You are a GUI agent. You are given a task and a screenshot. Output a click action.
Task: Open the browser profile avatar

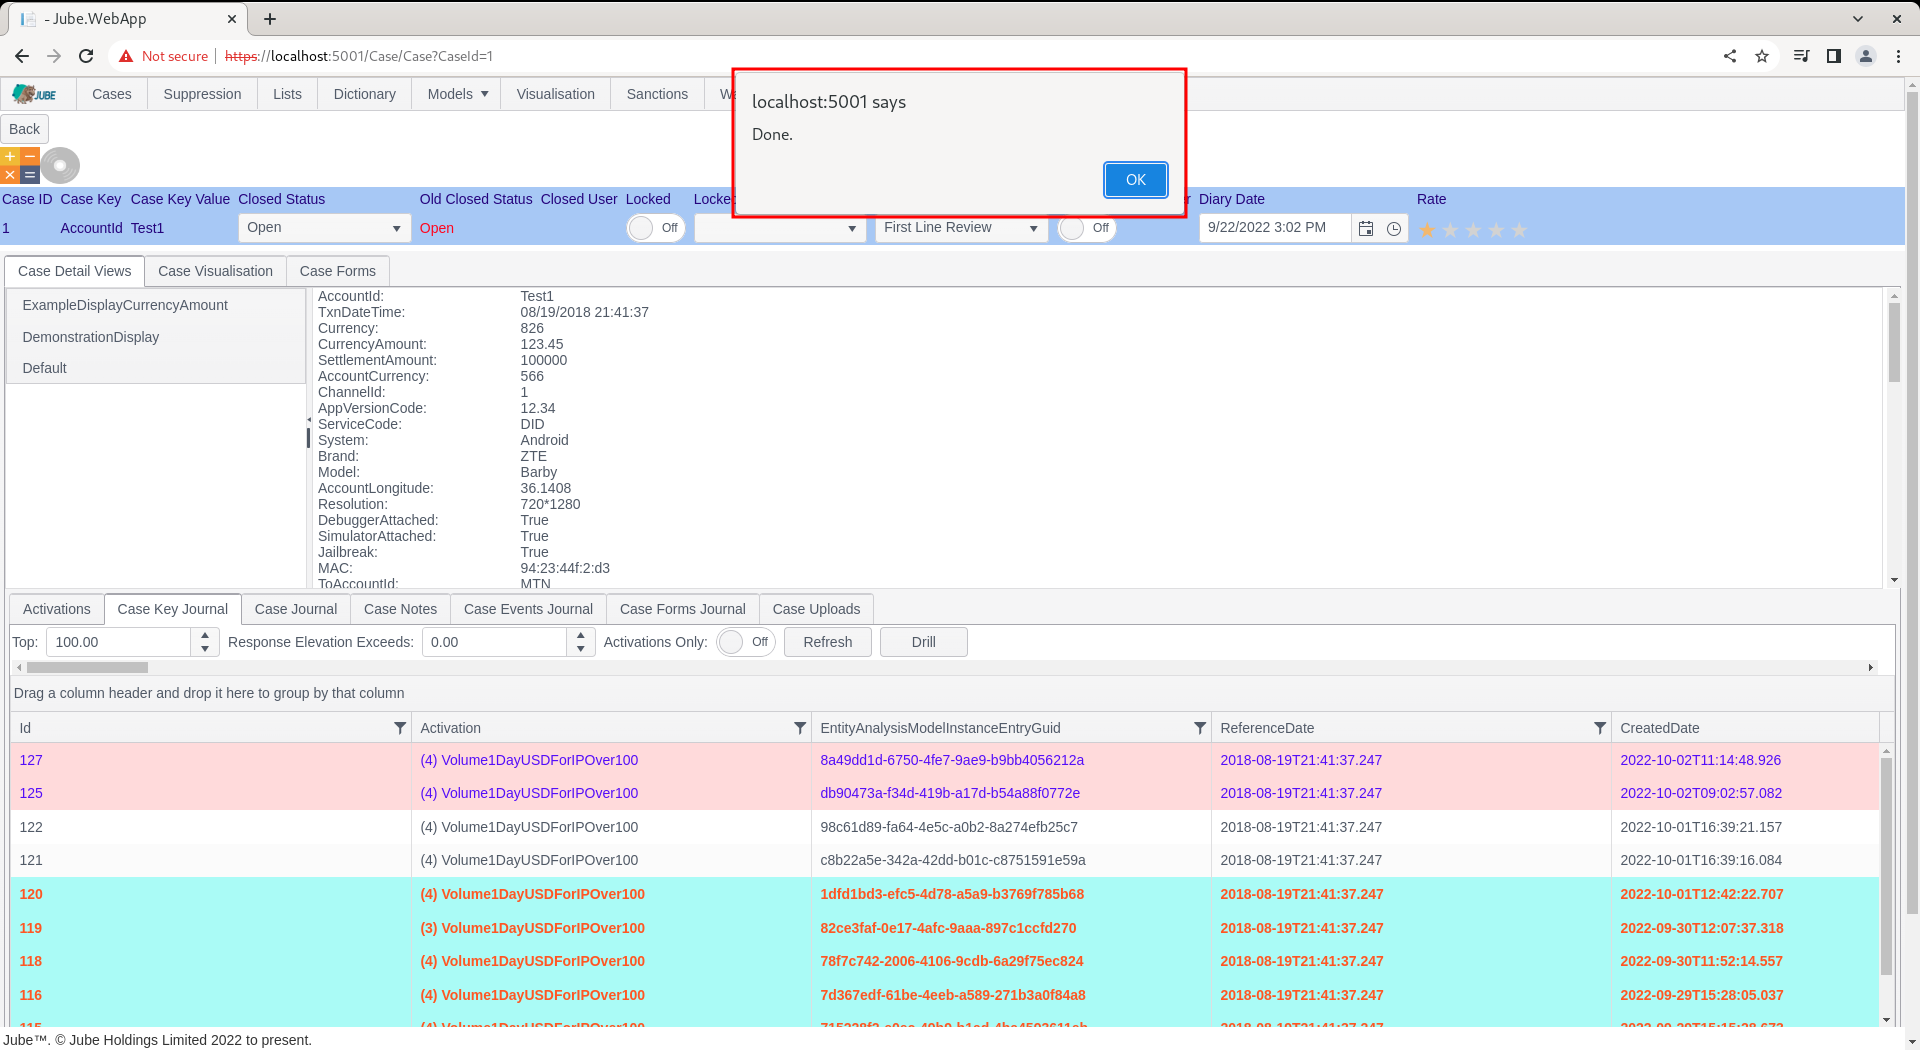click(1866, 56)
